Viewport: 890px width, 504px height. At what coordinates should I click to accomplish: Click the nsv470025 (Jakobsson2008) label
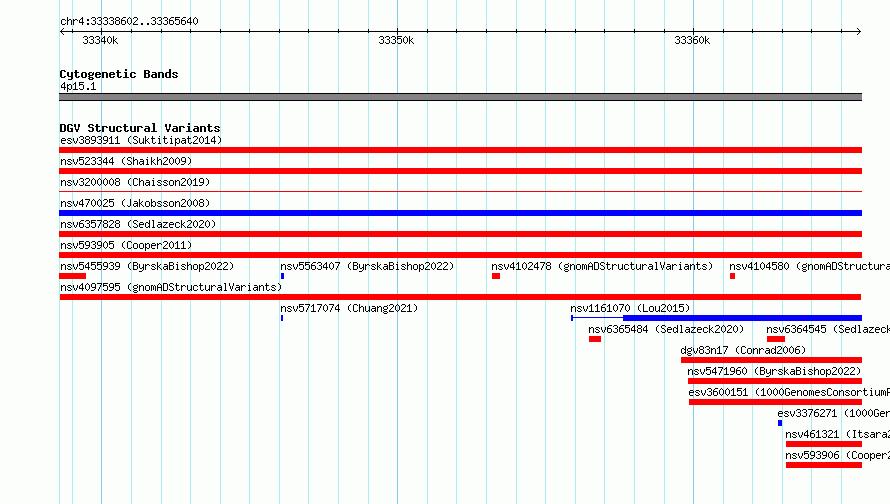pyautogui.click(x=135, y=203)
